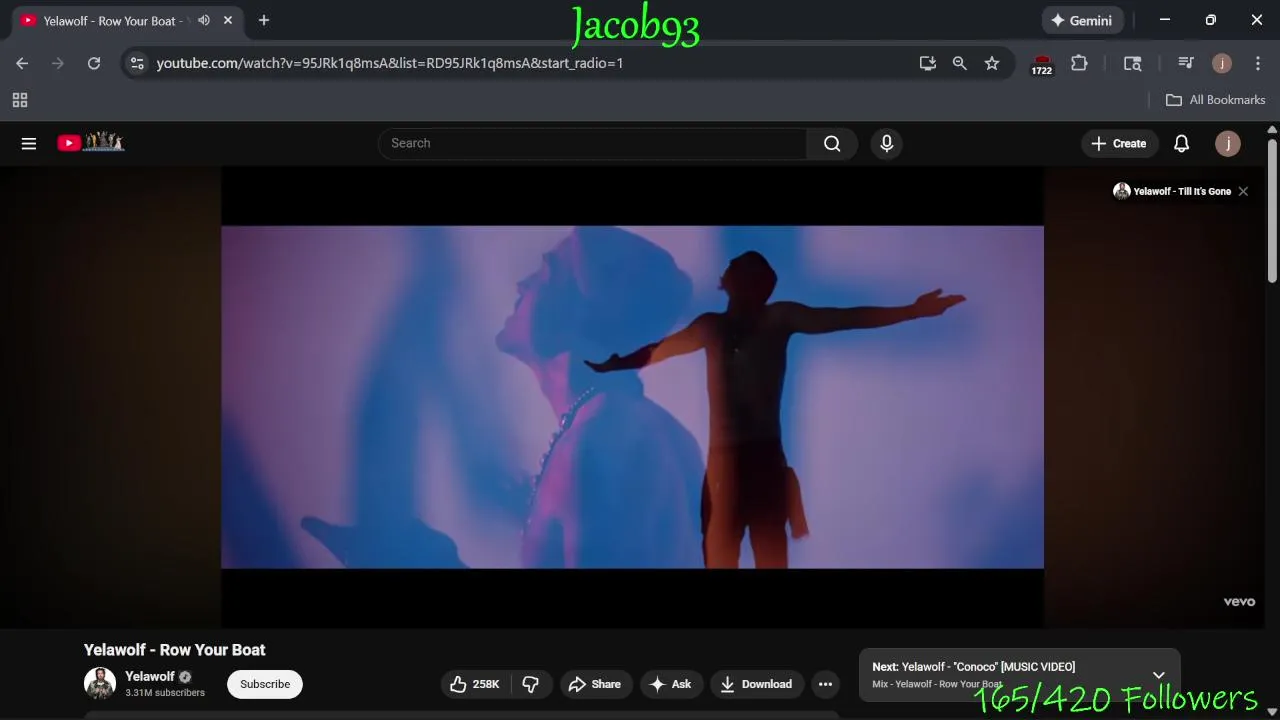Dismiss the Till It's Gone suggestion card

coord(1243,191)
